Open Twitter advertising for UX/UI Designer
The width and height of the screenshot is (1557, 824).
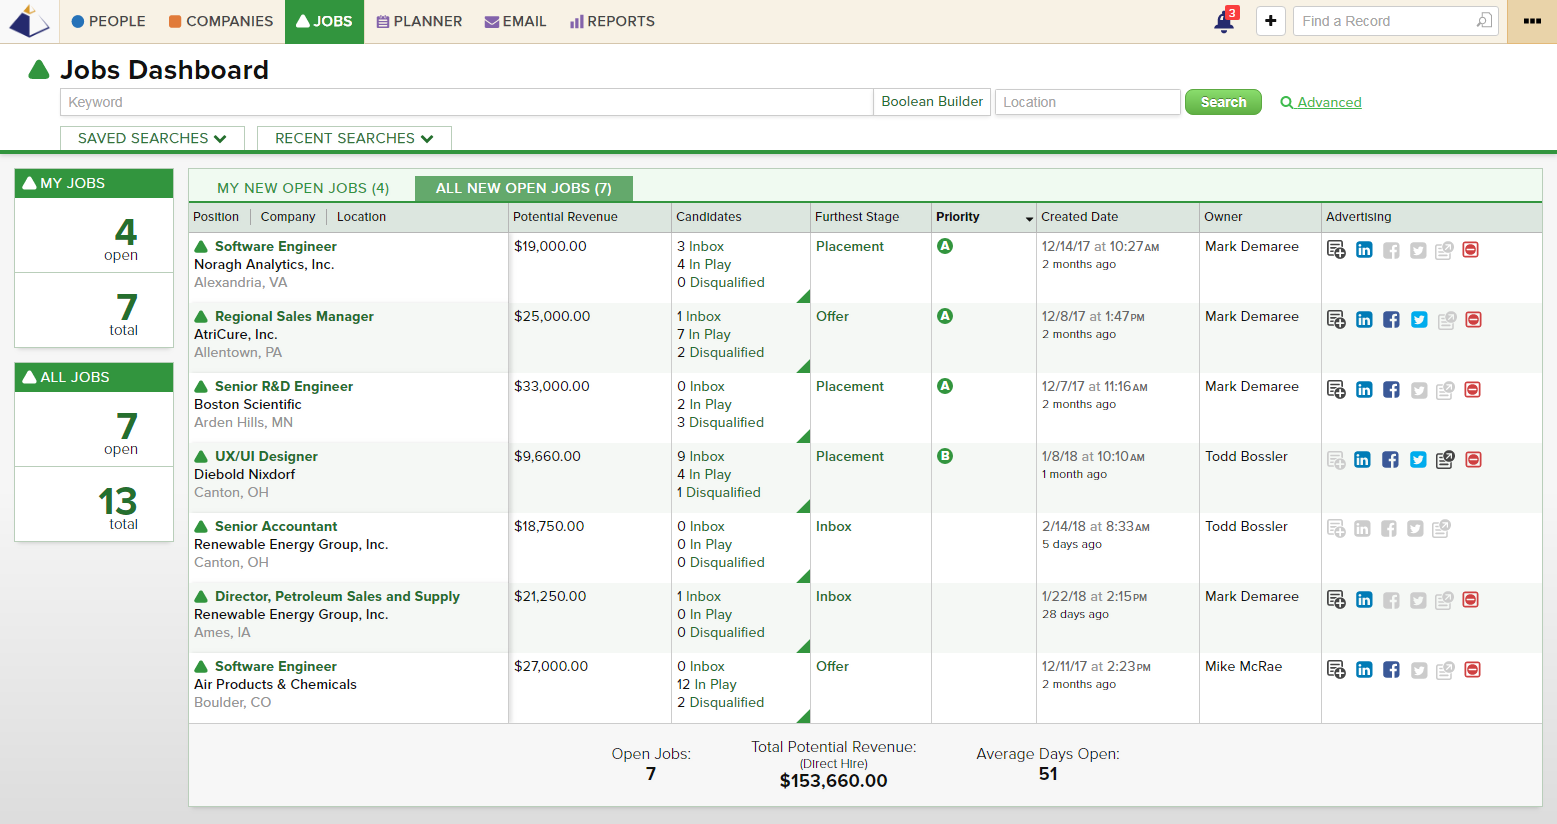pos(1418,459)
